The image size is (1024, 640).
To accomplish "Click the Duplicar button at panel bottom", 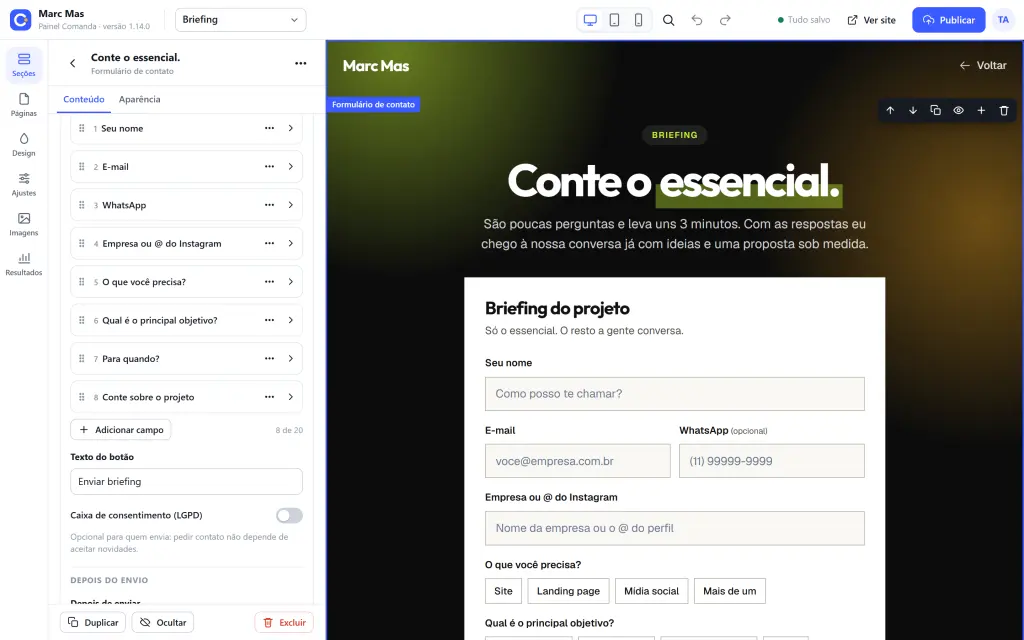I will (93, 622).
